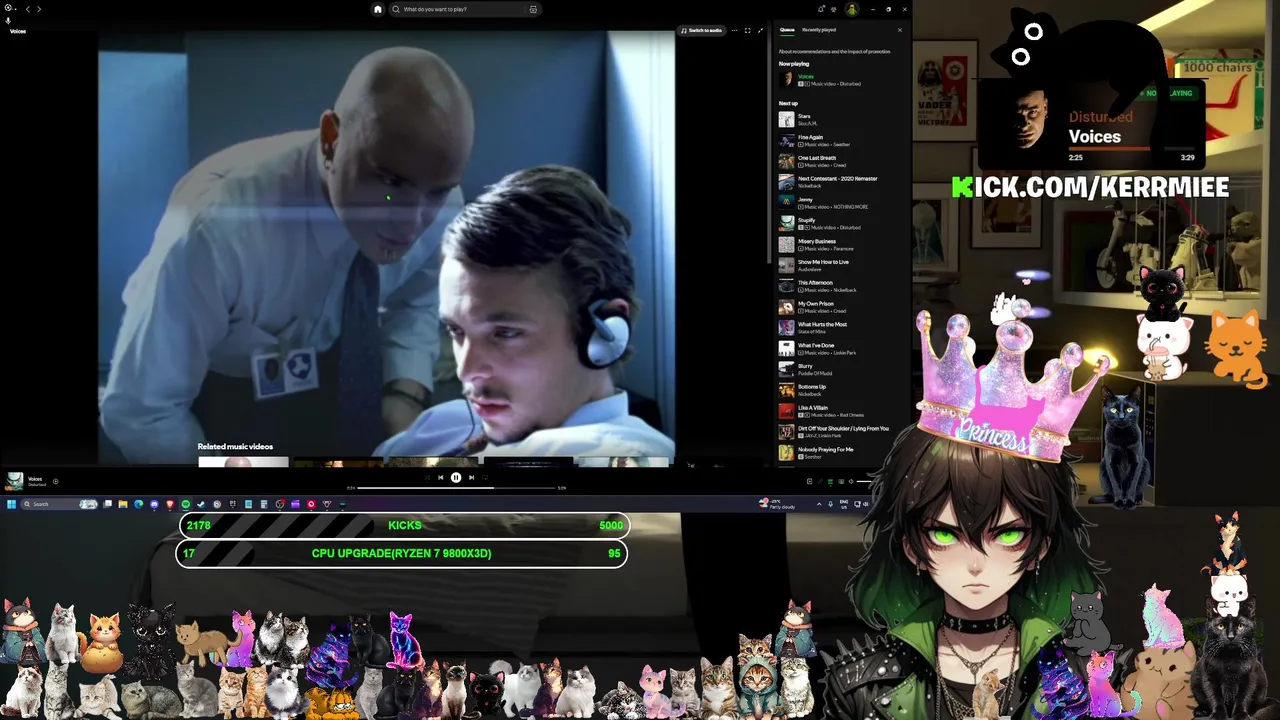
Task: Click the Blurry album thumbnail in queue
Action: (x=786, y=370)
